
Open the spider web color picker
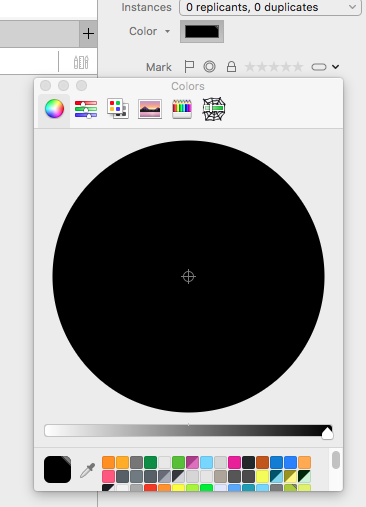(214, 109)
